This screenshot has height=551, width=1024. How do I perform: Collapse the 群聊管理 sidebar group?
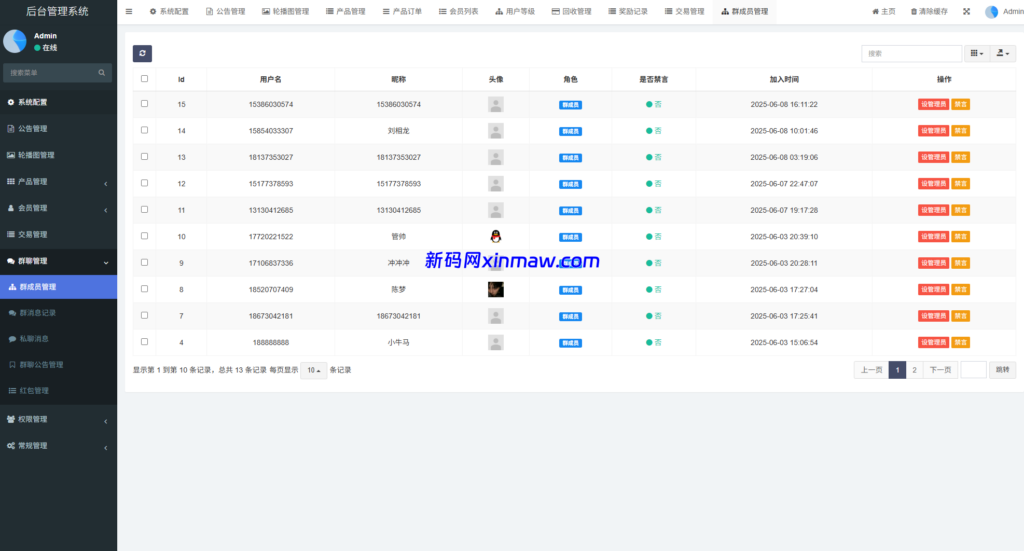click(59, 261)
